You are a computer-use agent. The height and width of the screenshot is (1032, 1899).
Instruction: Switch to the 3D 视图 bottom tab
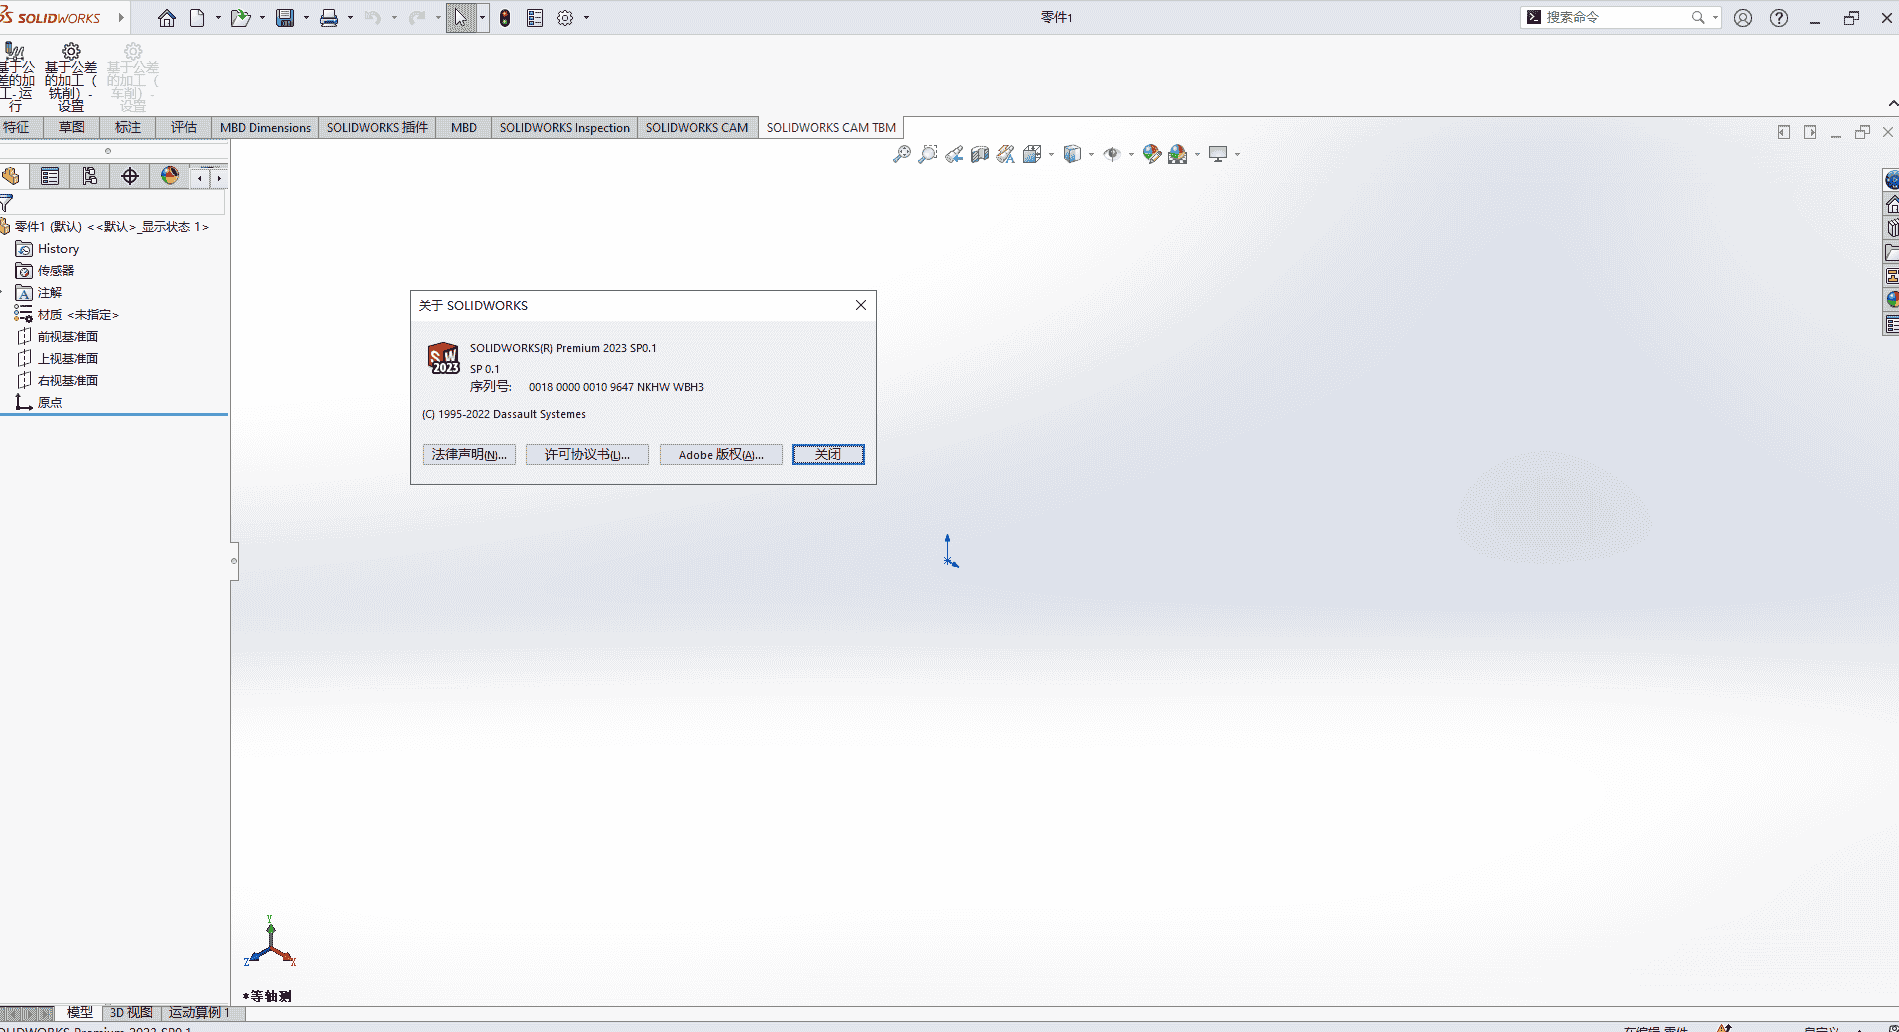coord(131,1012)
